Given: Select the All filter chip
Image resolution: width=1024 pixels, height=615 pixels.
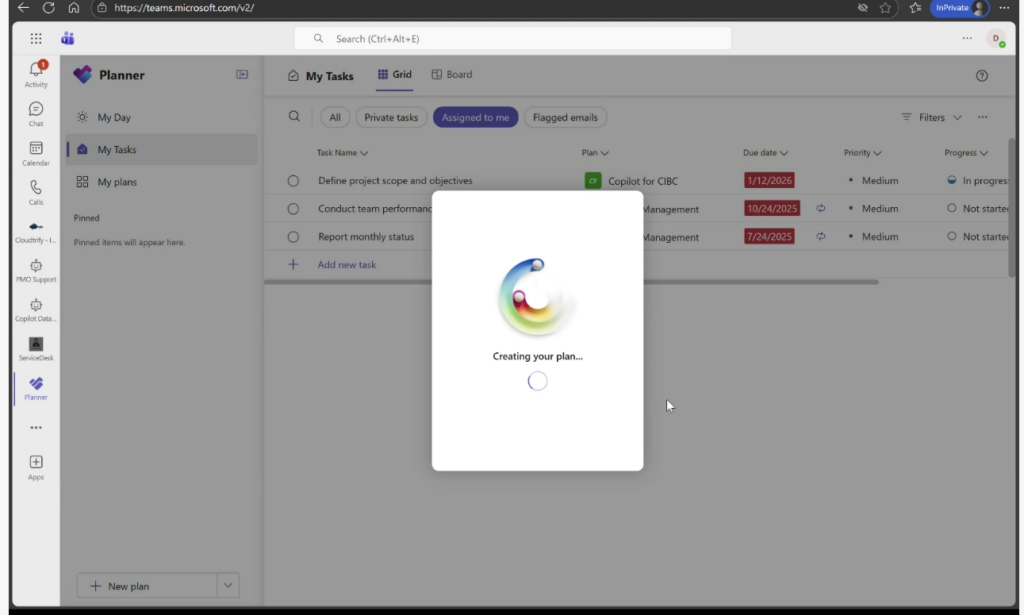Looking at the screenshot, I should coord(335,118).
